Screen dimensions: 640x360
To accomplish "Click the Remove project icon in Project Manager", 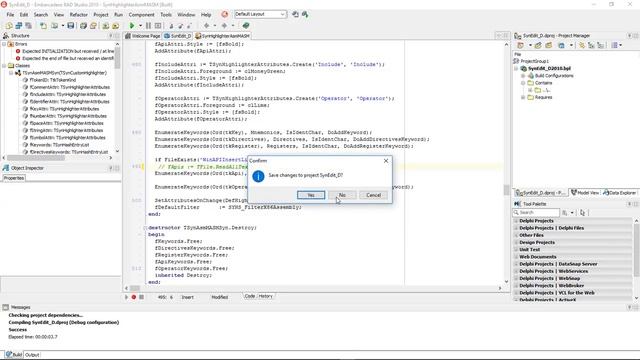I will coord(549,45).
